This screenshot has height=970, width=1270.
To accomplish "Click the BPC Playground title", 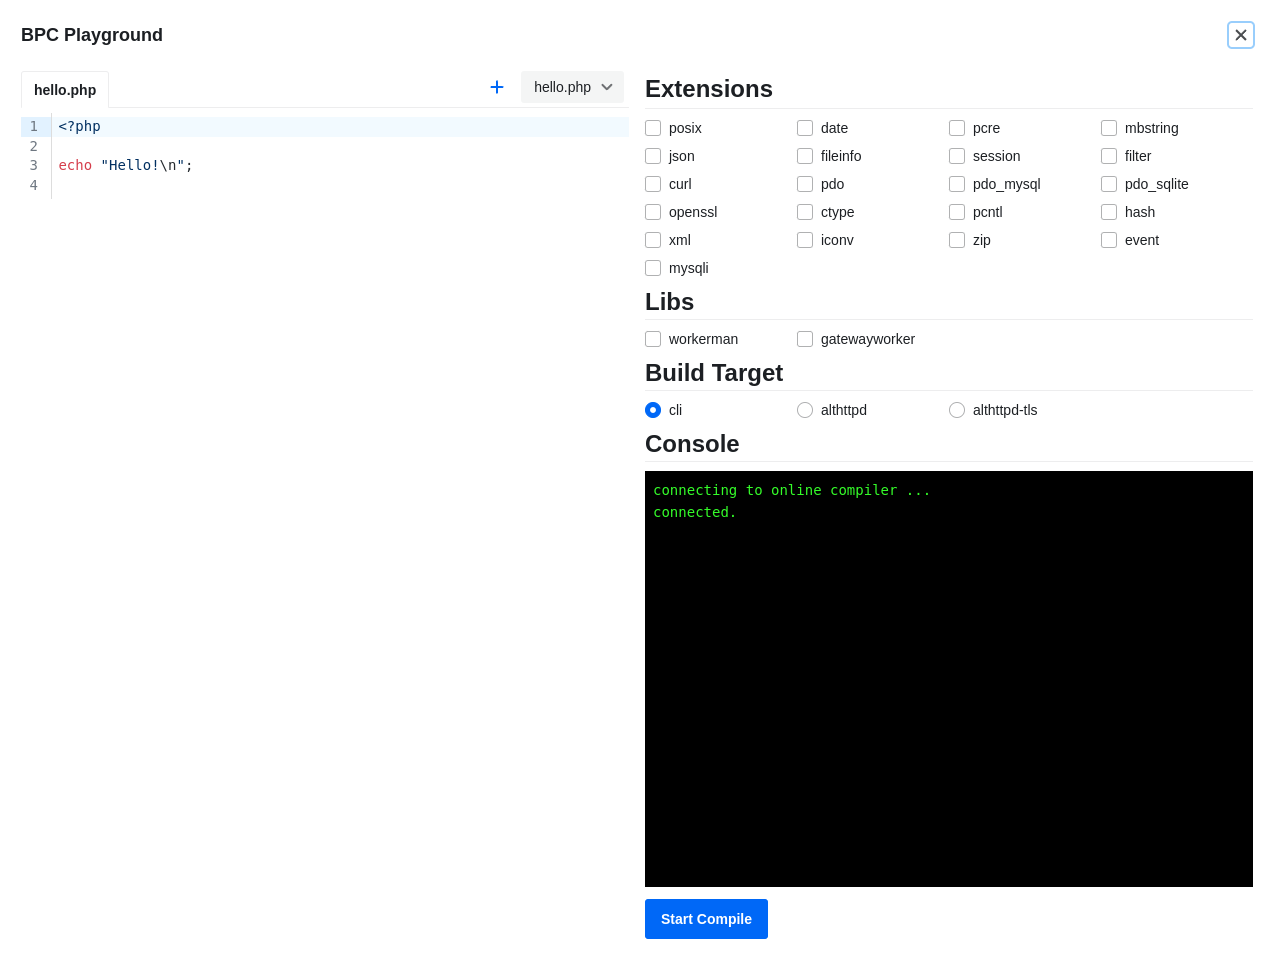I will (x=92, y=35).
